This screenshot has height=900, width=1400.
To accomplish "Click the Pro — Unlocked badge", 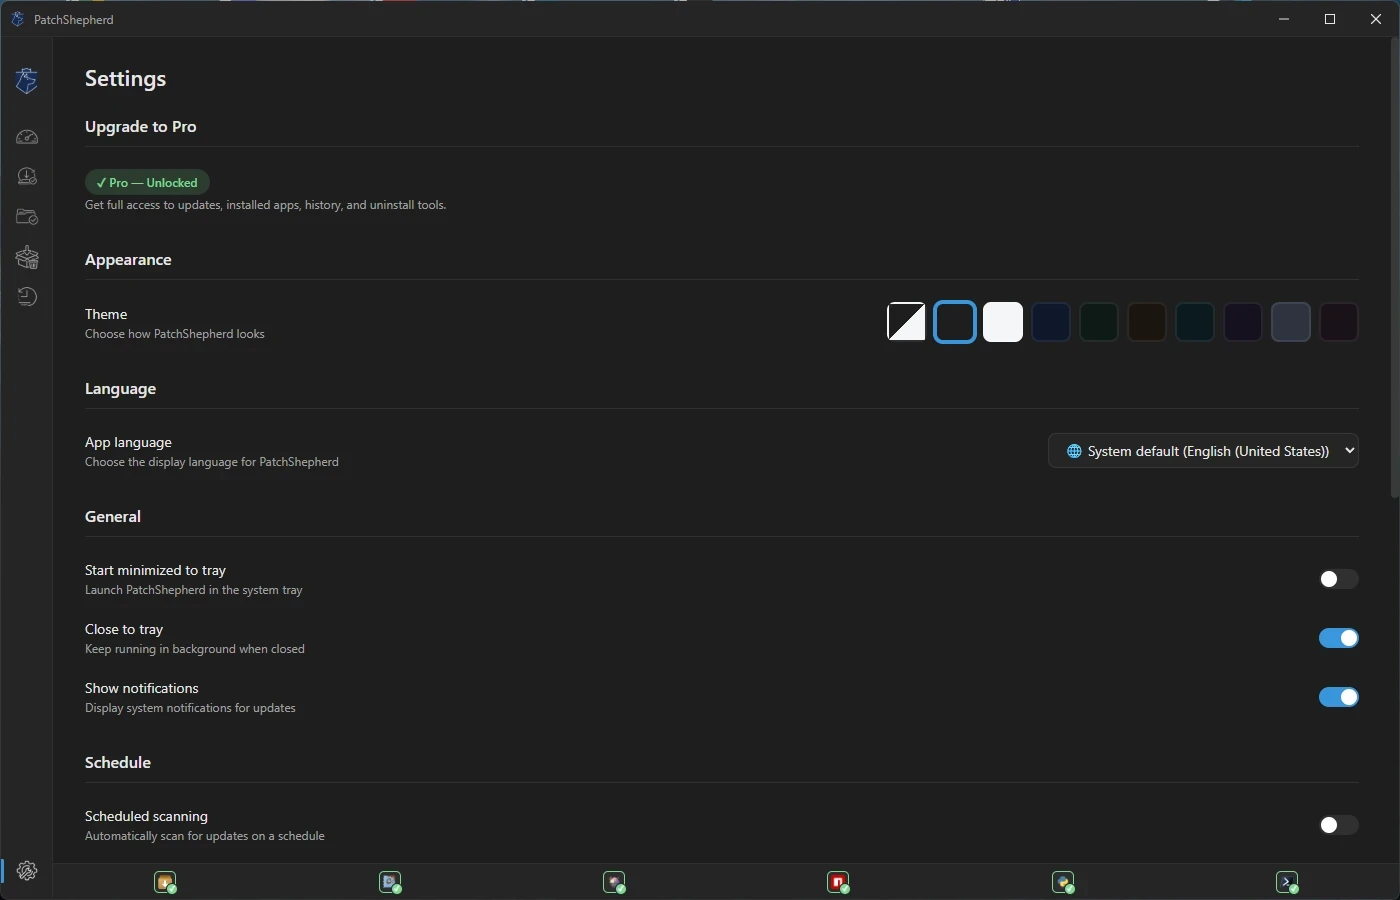I will click(147, 182).
